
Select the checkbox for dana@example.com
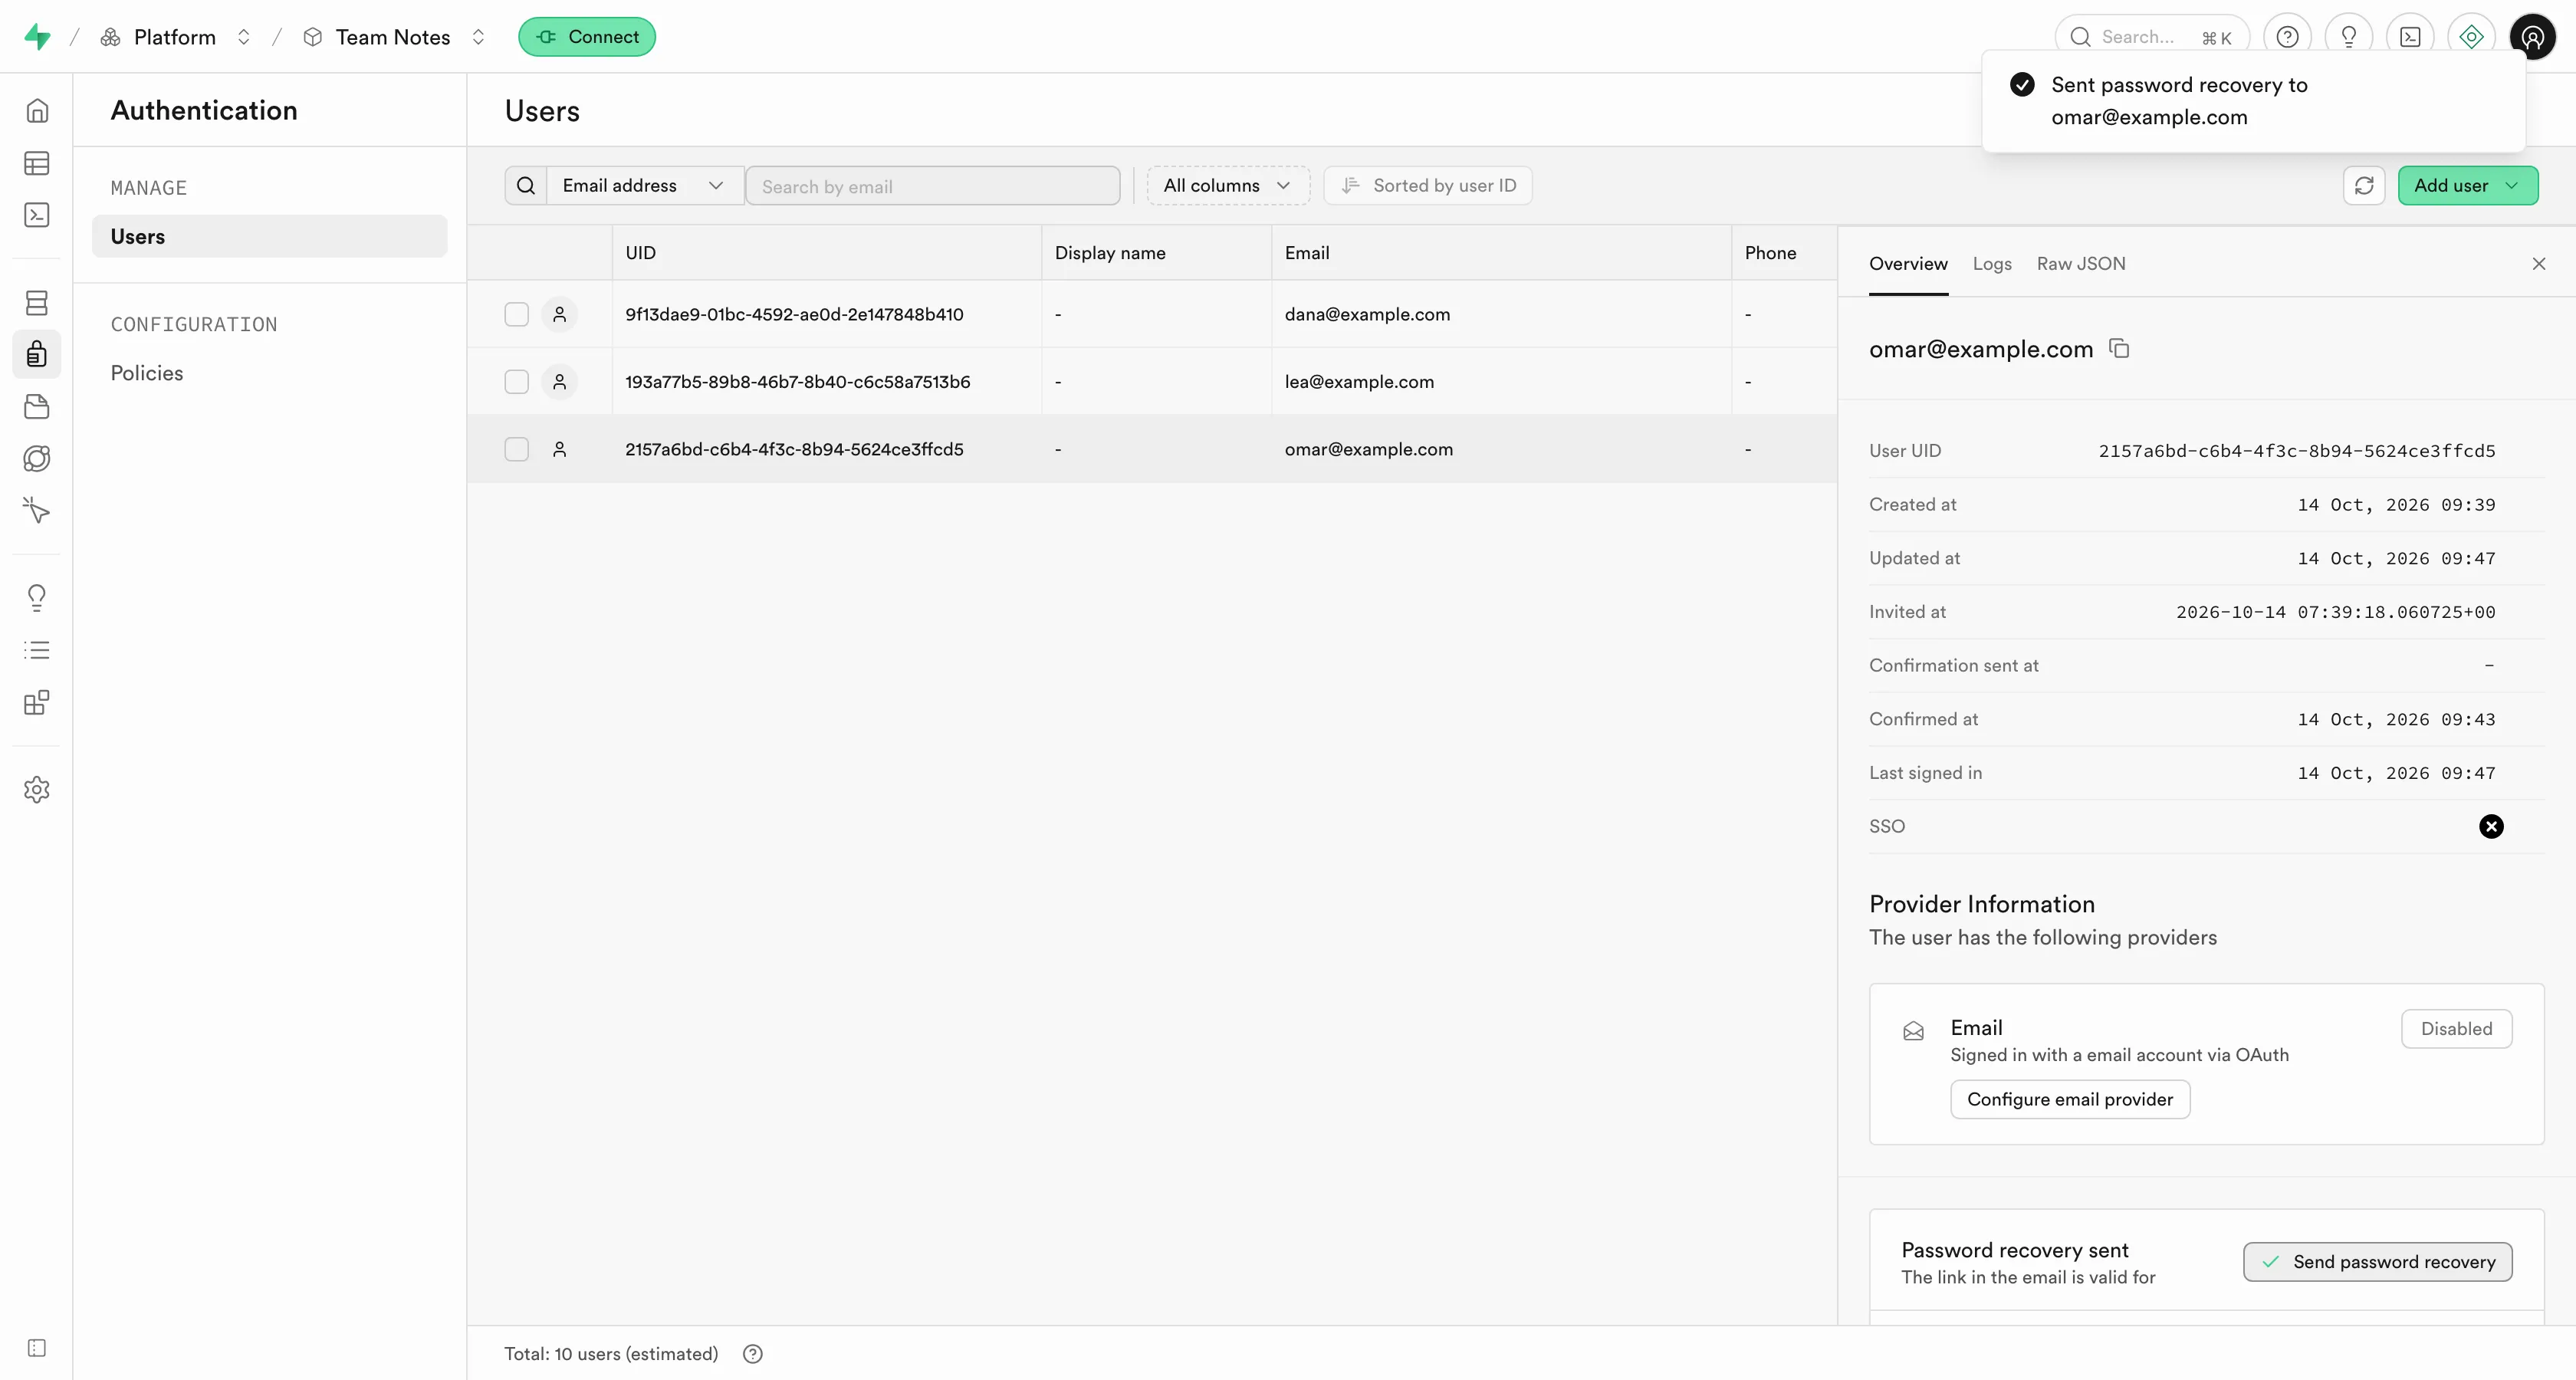516,315
